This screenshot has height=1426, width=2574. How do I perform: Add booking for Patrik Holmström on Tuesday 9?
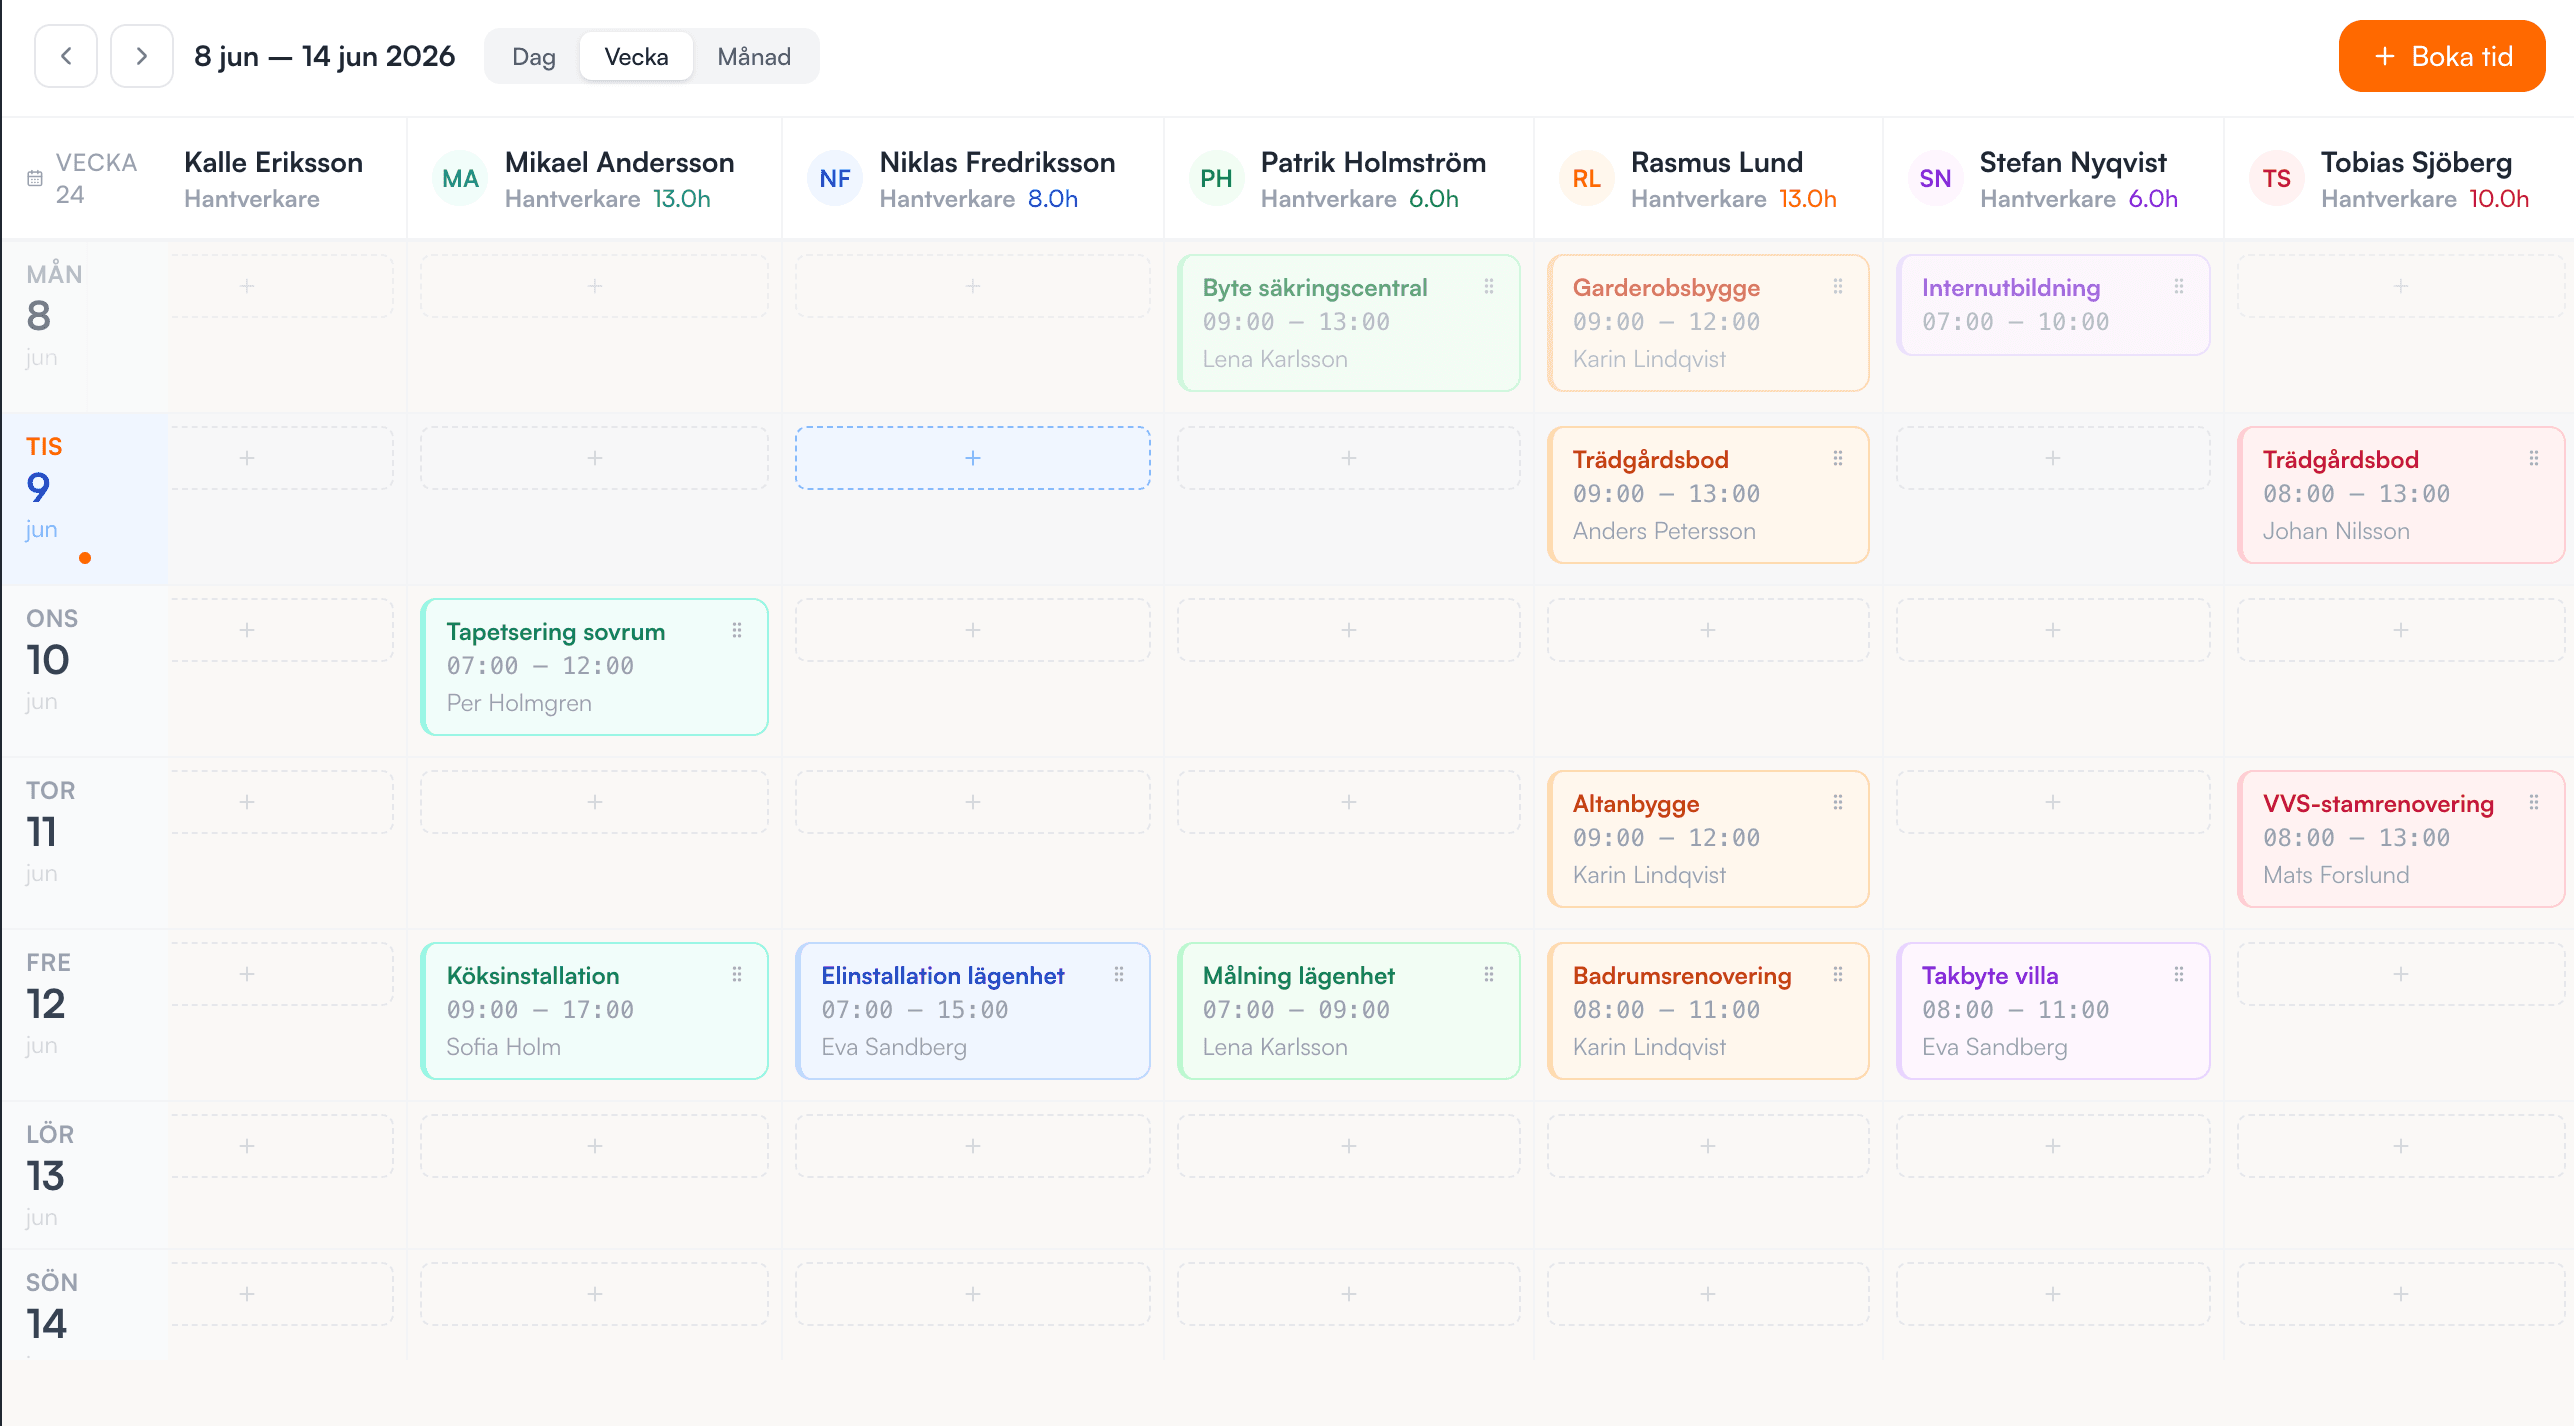[1349, 458]
